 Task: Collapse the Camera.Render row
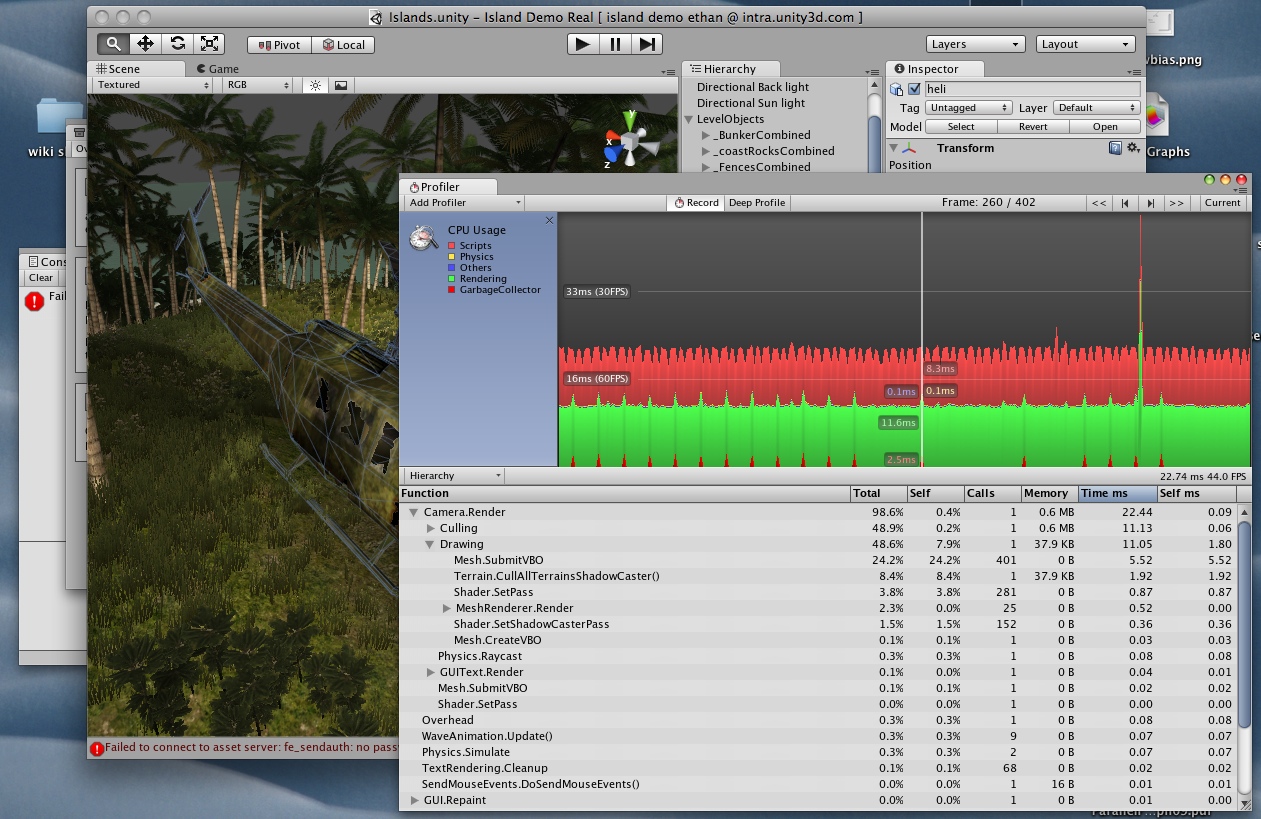pos(414,512)
